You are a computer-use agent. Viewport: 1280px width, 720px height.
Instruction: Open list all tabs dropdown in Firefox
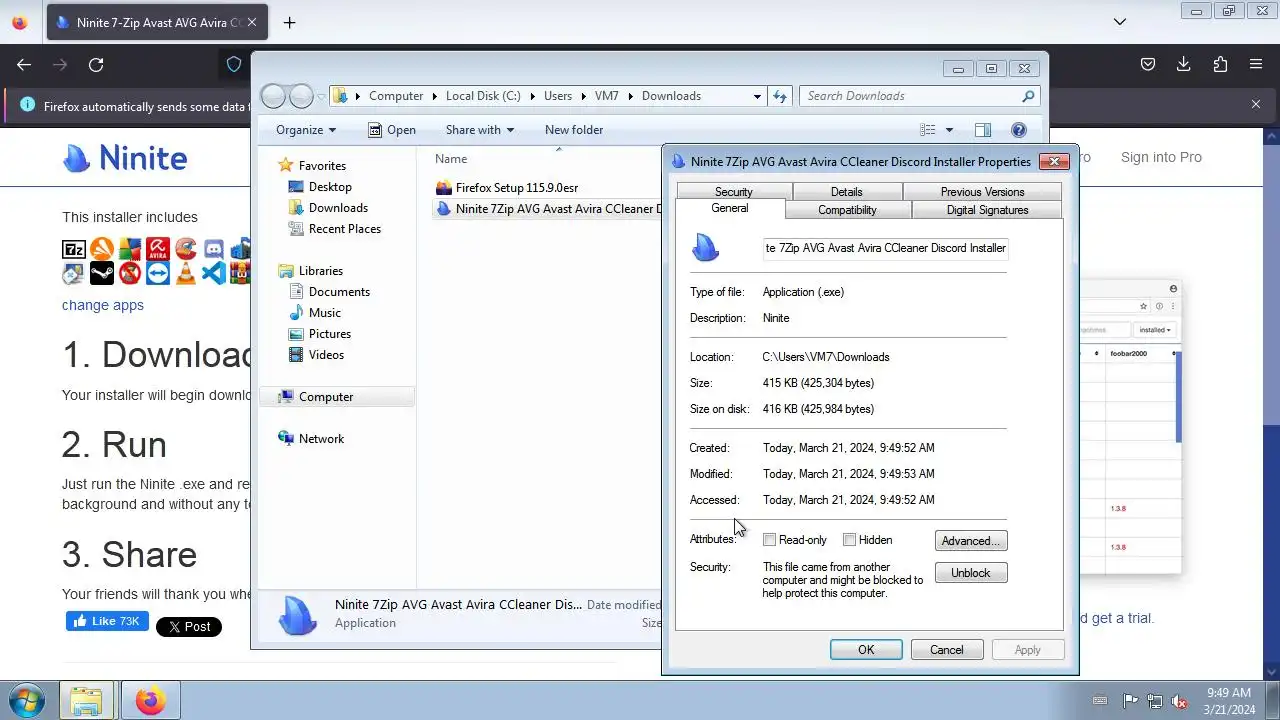[x=1120, y=21]
